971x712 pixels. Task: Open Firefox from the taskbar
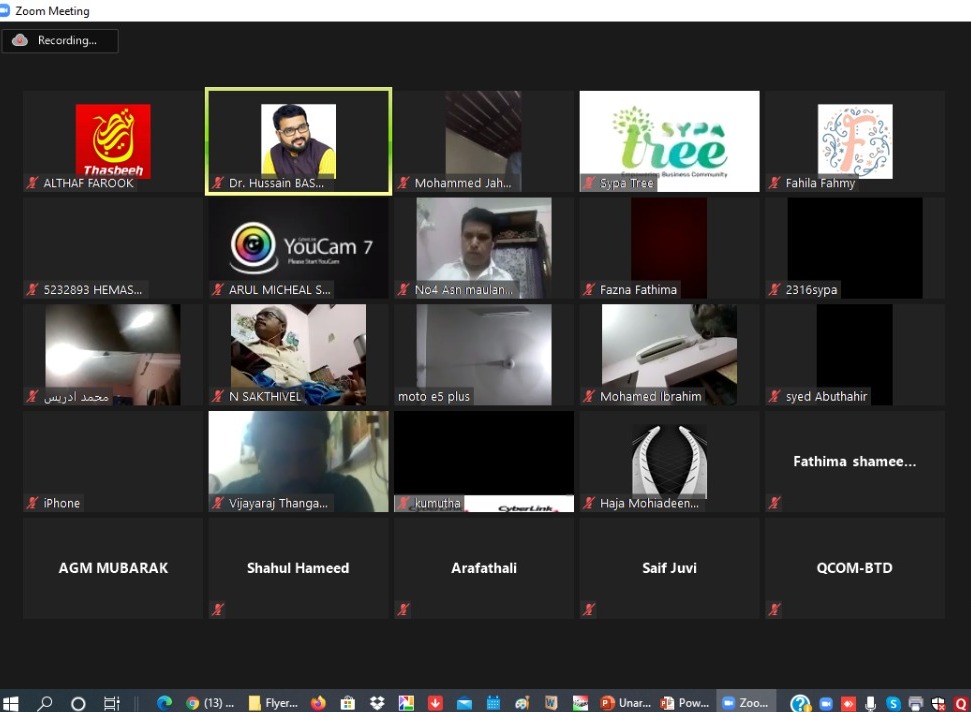point(319,703)
